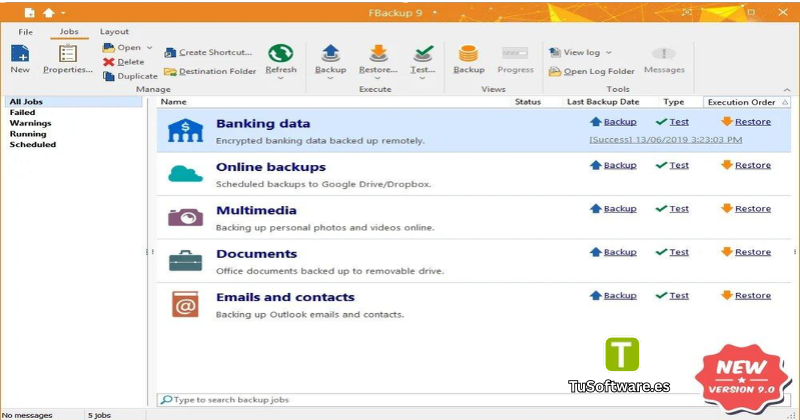Image resolution: width=800 pixels, height=420 pixels.
Task: Sort by Name column header
Action: click(173, 102)
